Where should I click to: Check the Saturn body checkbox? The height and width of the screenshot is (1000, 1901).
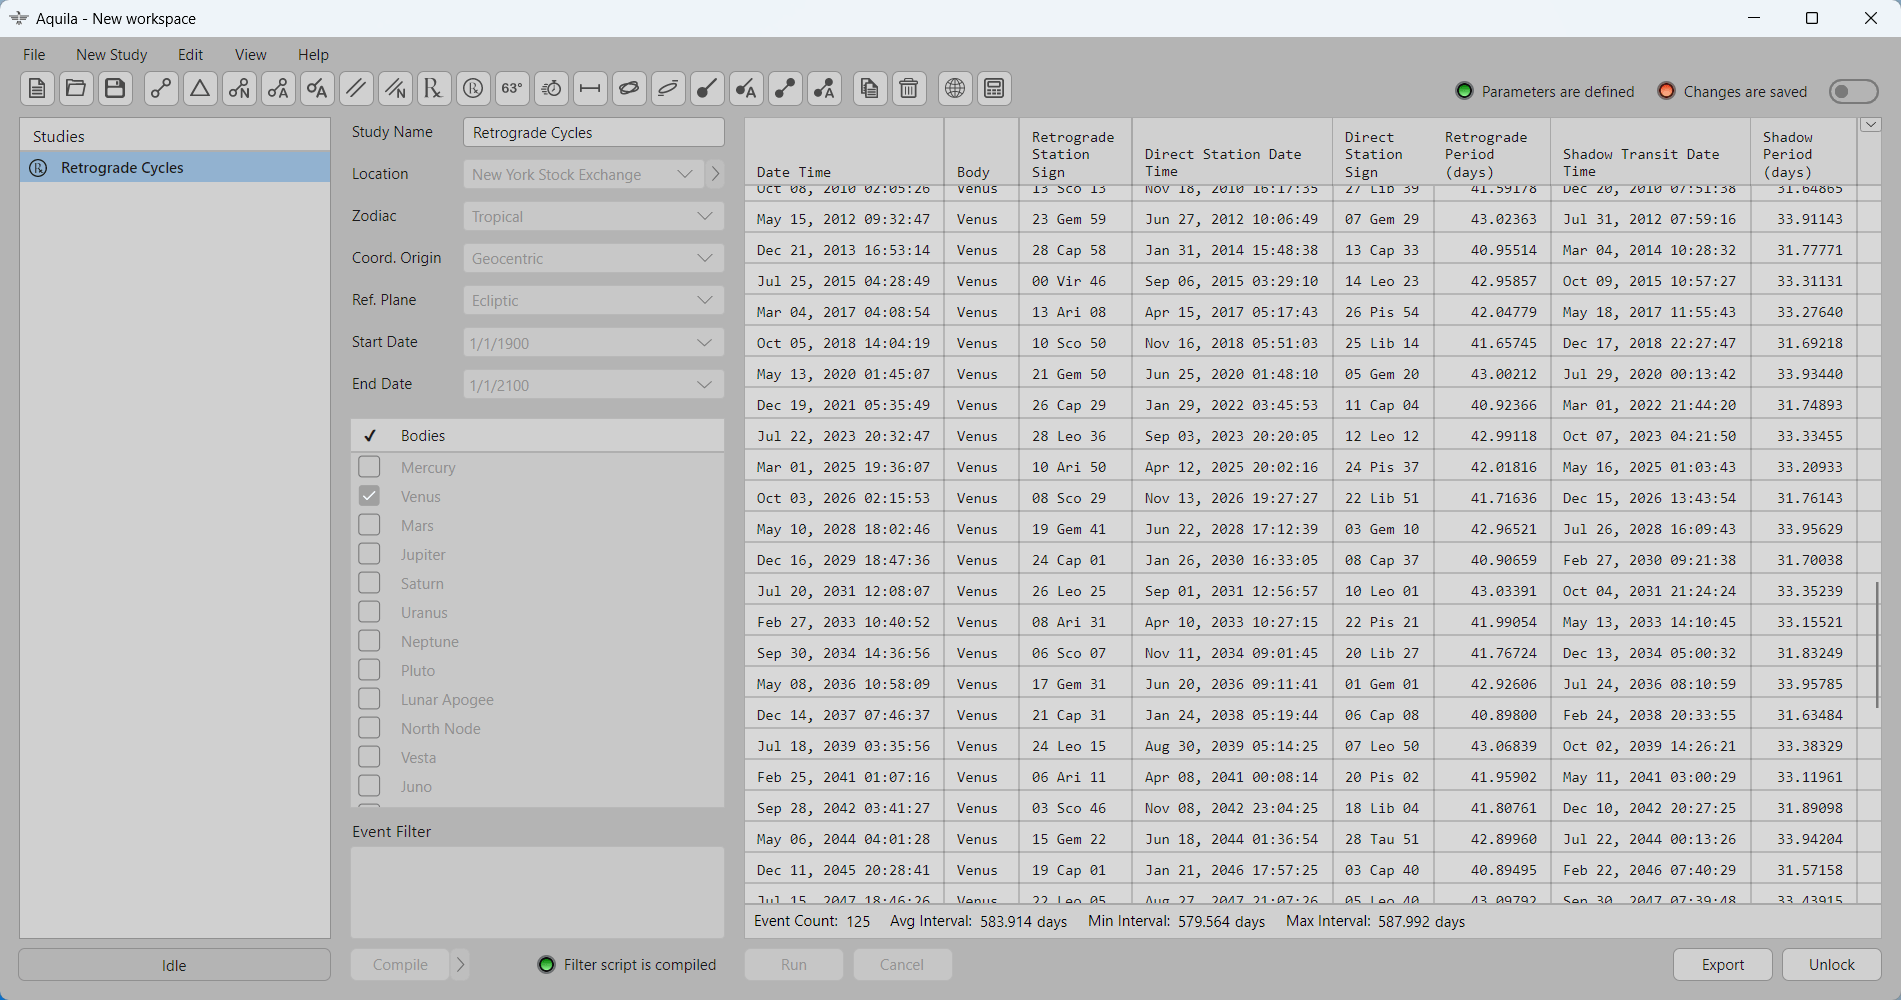pos(369,583)
